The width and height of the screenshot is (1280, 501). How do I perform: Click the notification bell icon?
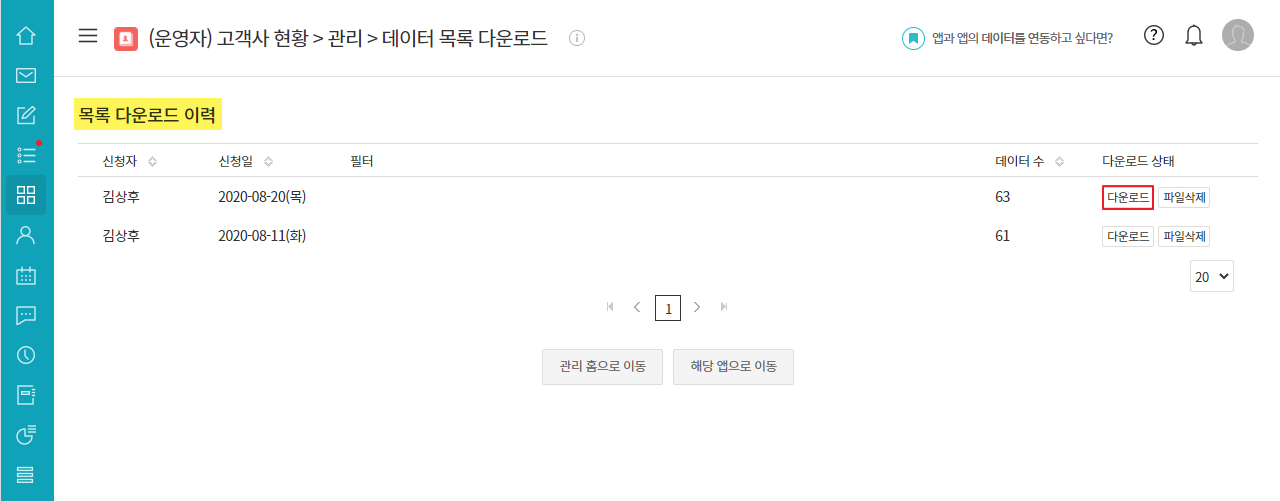[x=1193, y=36]
